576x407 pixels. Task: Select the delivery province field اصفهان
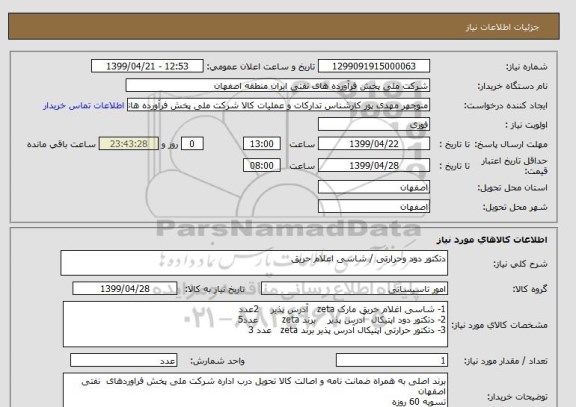pyautogui.click(x=374, y=187)
